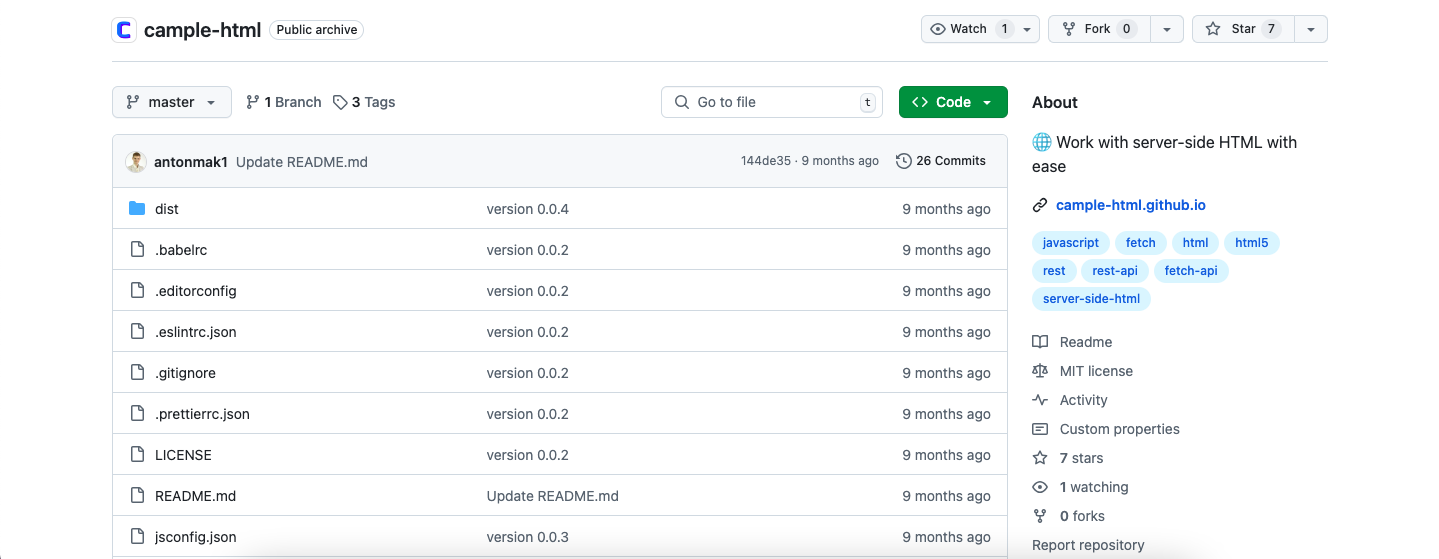The image size is (1439, 559).
Task: Select the javascript topic tag
Action: point(1070,243)
